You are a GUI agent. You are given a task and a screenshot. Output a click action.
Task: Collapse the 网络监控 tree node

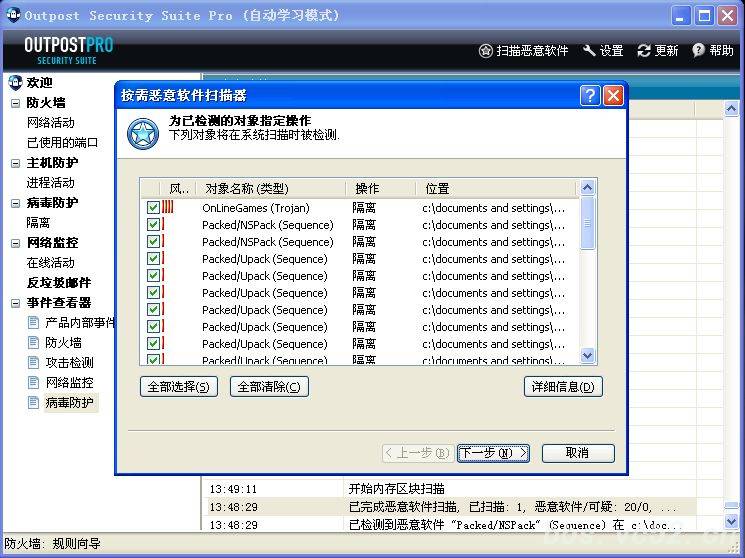point(15,243)
